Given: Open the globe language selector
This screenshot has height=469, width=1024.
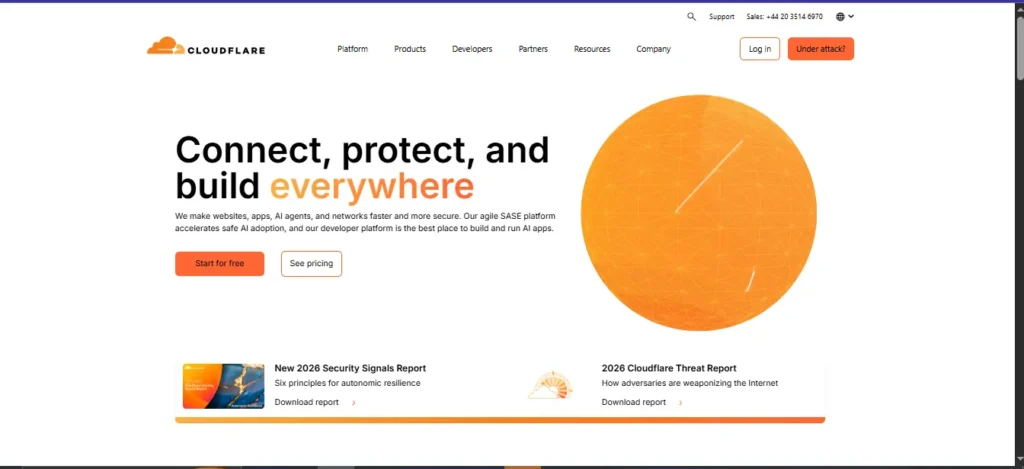Looking at the screenshot, I should tap(844, 17).
